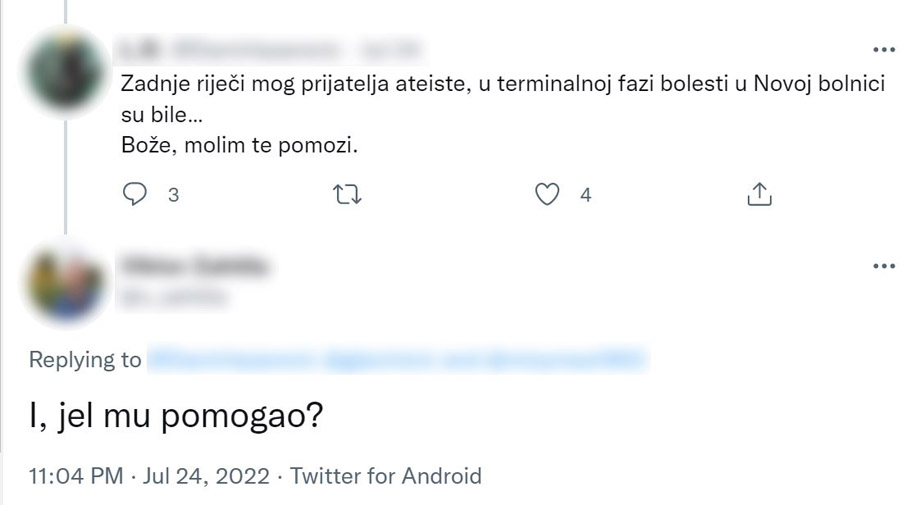Screen dimensions: 920x505
Task: Open the '11:04 PM · Jul 24, 2022' timestamp
Action: (x=150, y=476)
